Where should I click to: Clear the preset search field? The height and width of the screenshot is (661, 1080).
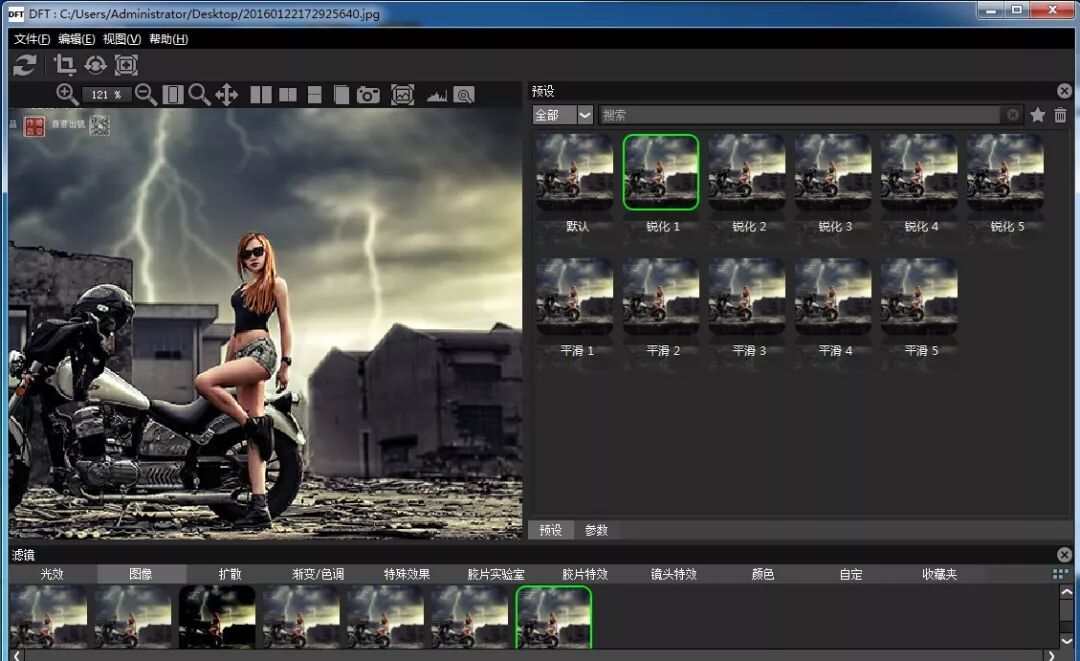tap(1012, 115)
